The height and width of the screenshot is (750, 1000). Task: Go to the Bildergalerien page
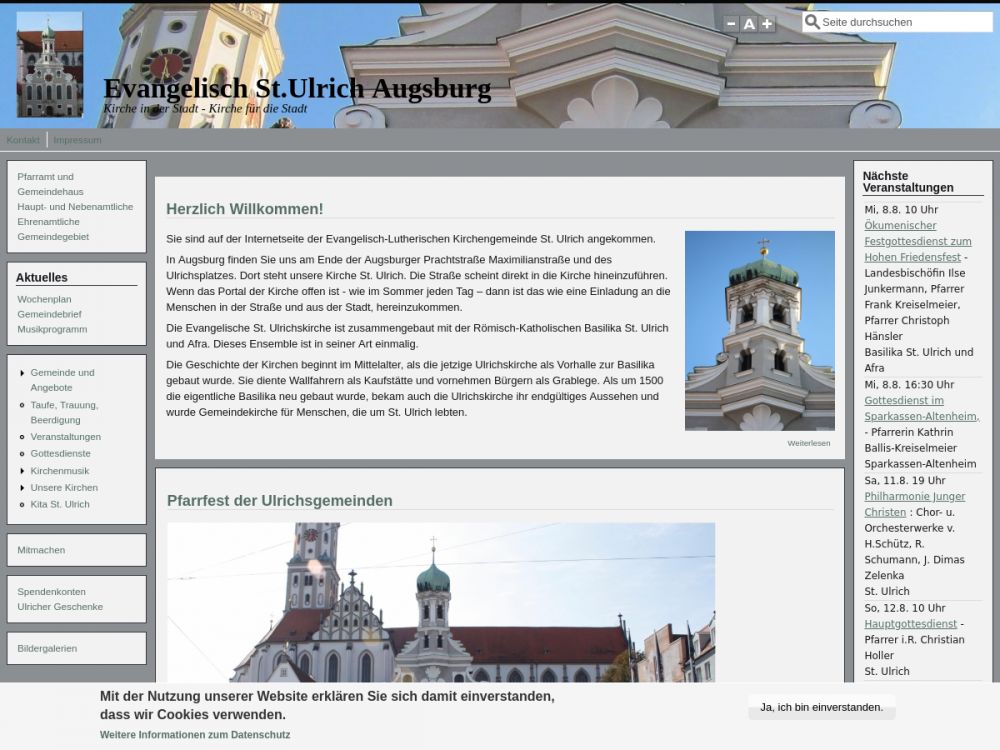47,648
